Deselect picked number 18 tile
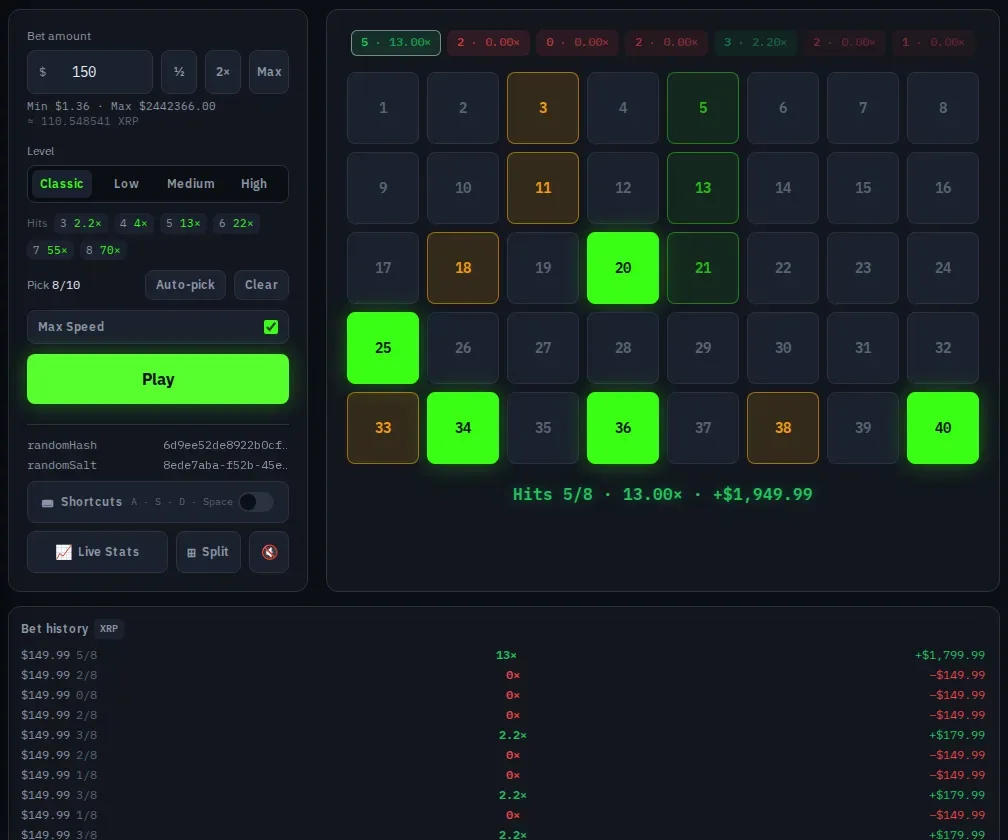Image resolution: width=1008 pixels, height=840 pixels. click(x=463, y=268)
